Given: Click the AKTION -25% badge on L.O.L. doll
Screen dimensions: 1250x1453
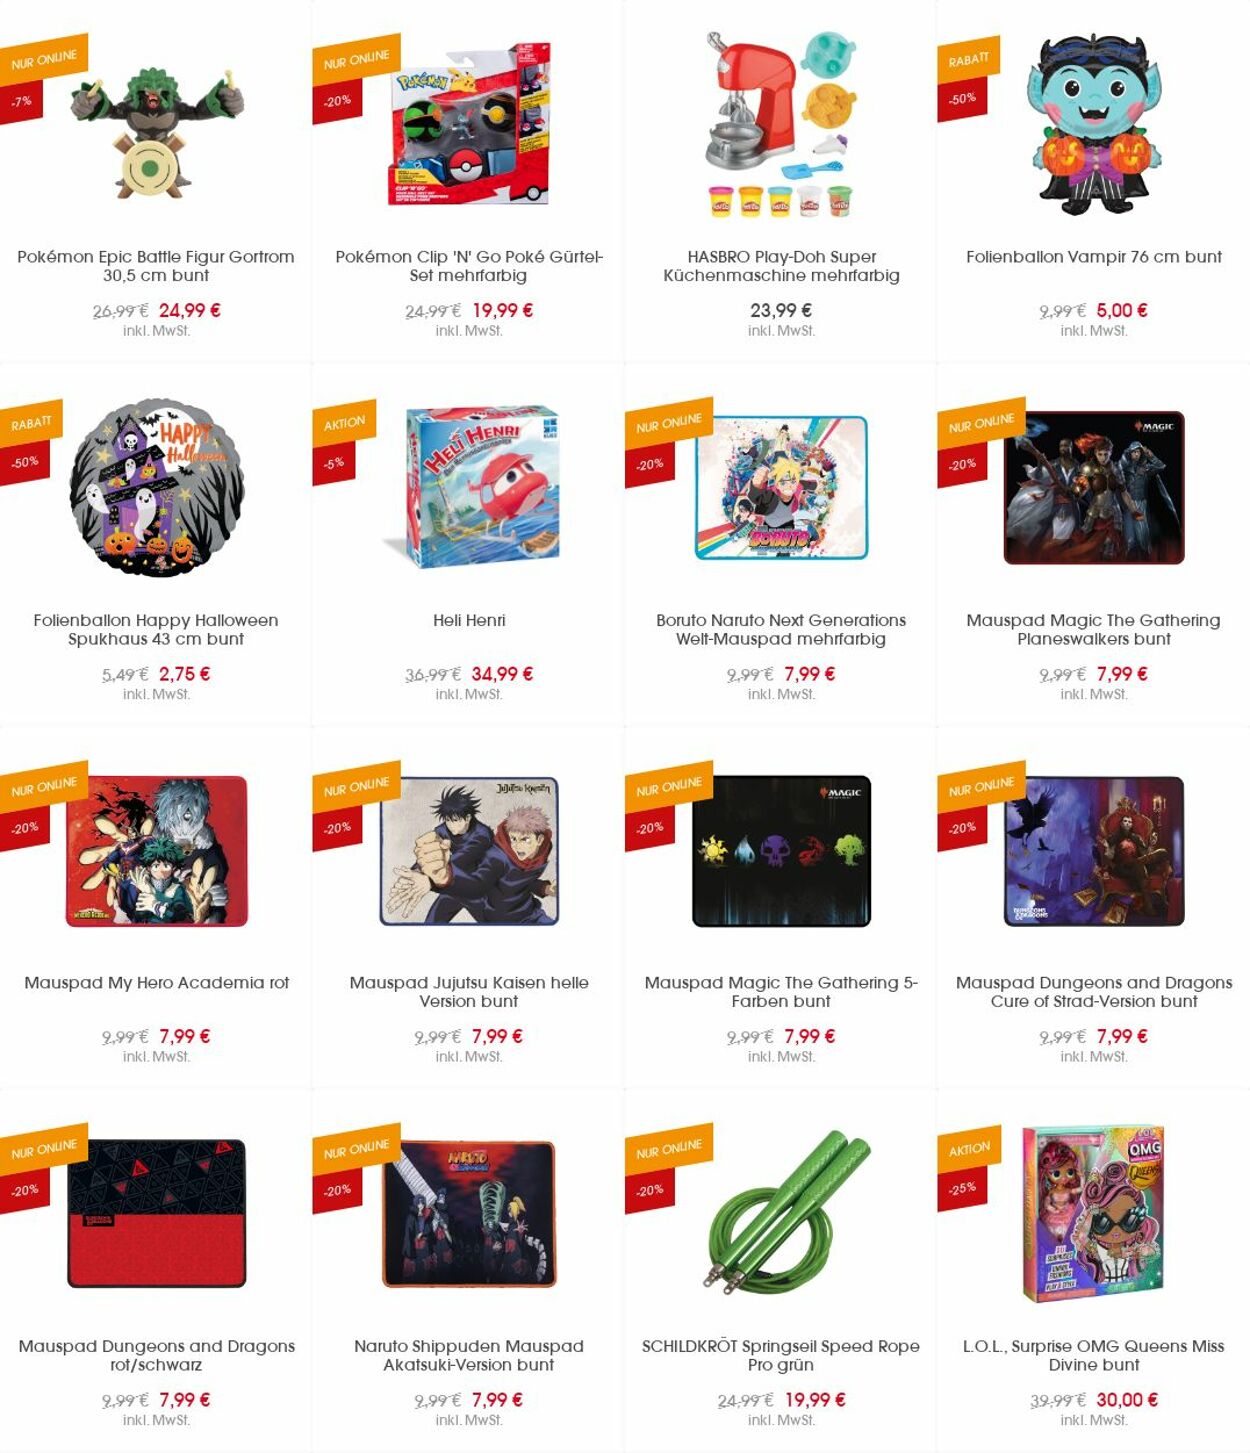Looking at the screenshot, I should point(968,1170).
